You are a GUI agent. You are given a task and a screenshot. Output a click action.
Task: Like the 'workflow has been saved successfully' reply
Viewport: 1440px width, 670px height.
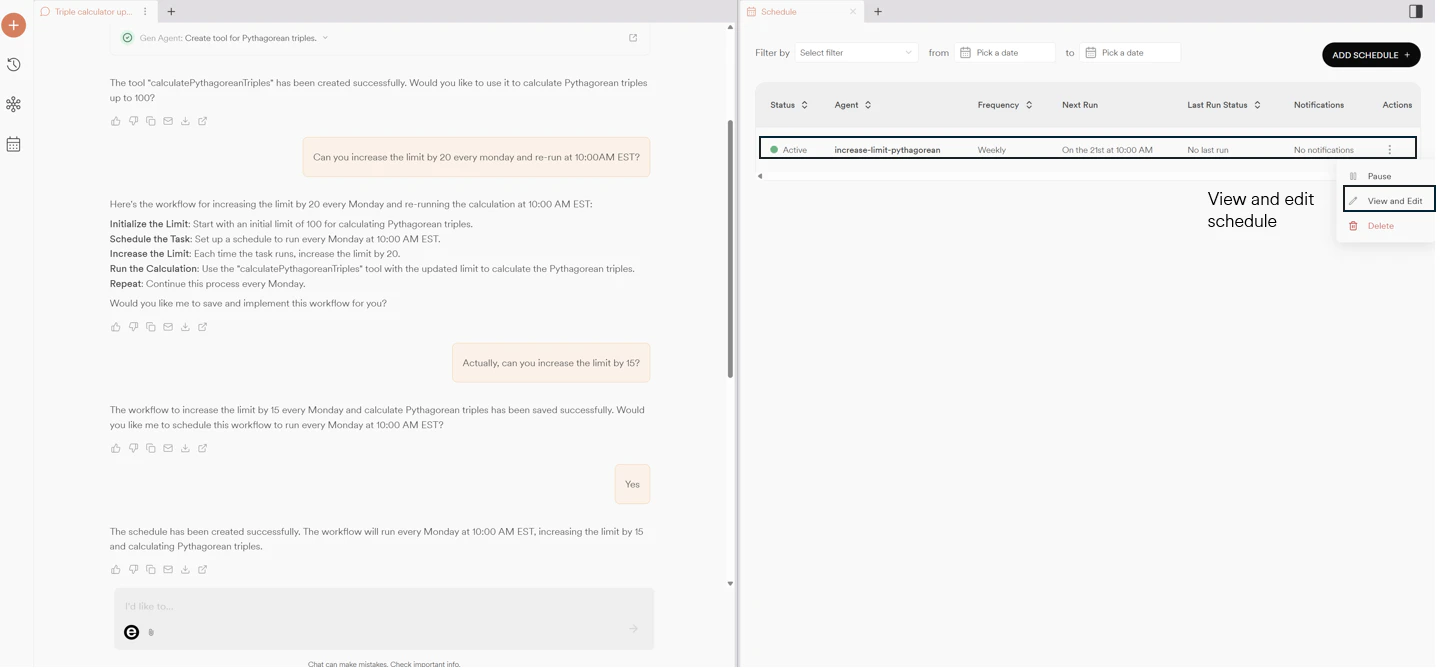coord(116,448)
